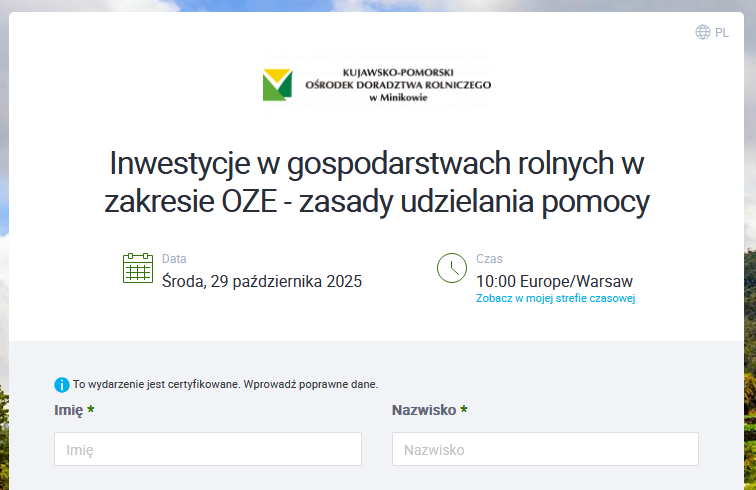Click the 10:00 Europe/Warsaw time text
The height and width of the screenshot is (490, 756).
point(554,281)
